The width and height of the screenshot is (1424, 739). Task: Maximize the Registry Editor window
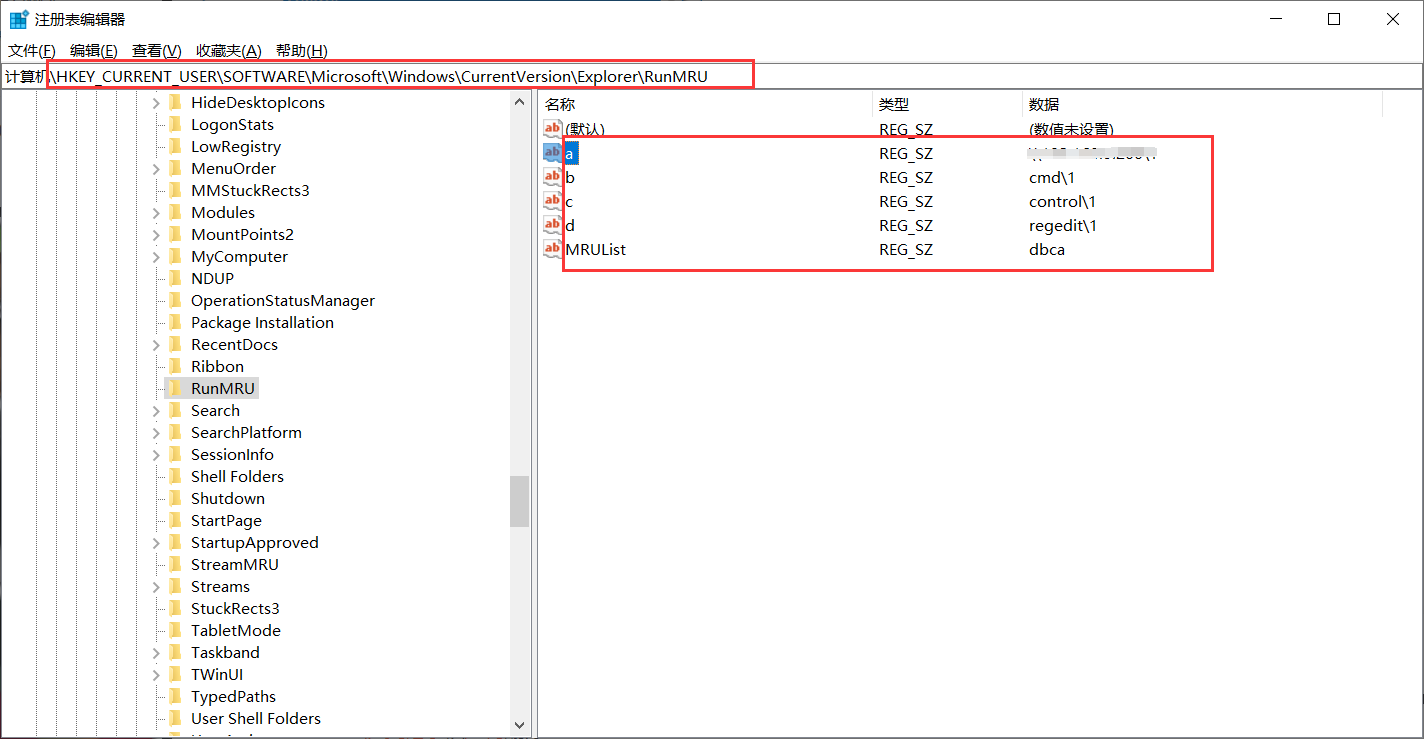(x=1334, y=19)
